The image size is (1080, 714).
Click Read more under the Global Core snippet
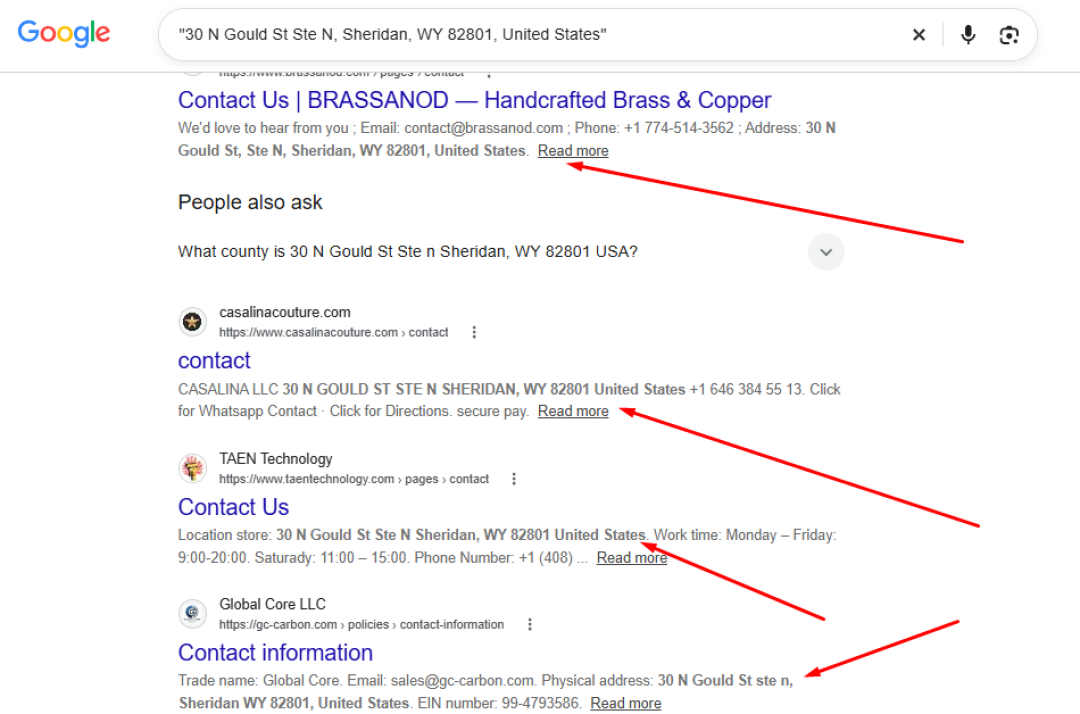[626, 703]
